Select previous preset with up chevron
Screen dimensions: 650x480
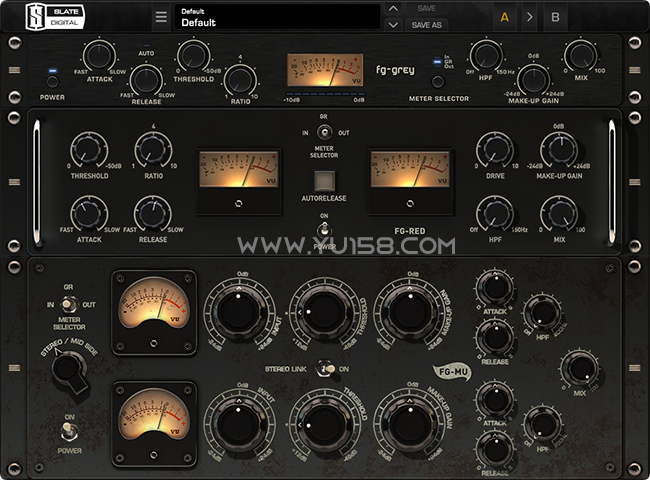coord(393,9)
